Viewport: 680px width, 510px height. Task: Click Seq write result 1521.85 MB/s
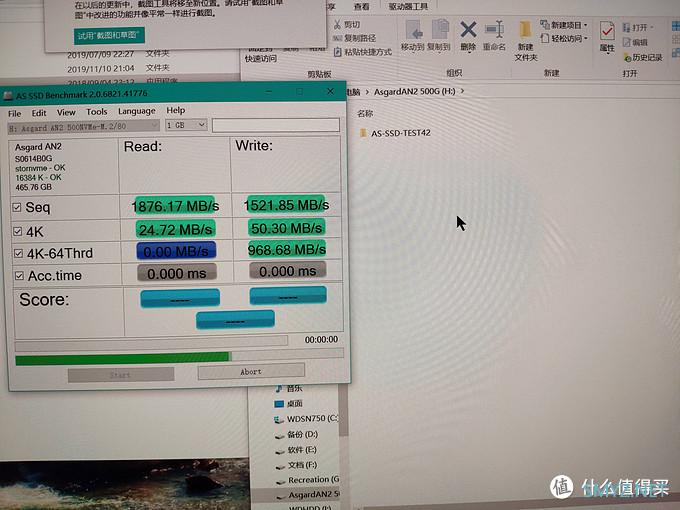pos(286,205)
